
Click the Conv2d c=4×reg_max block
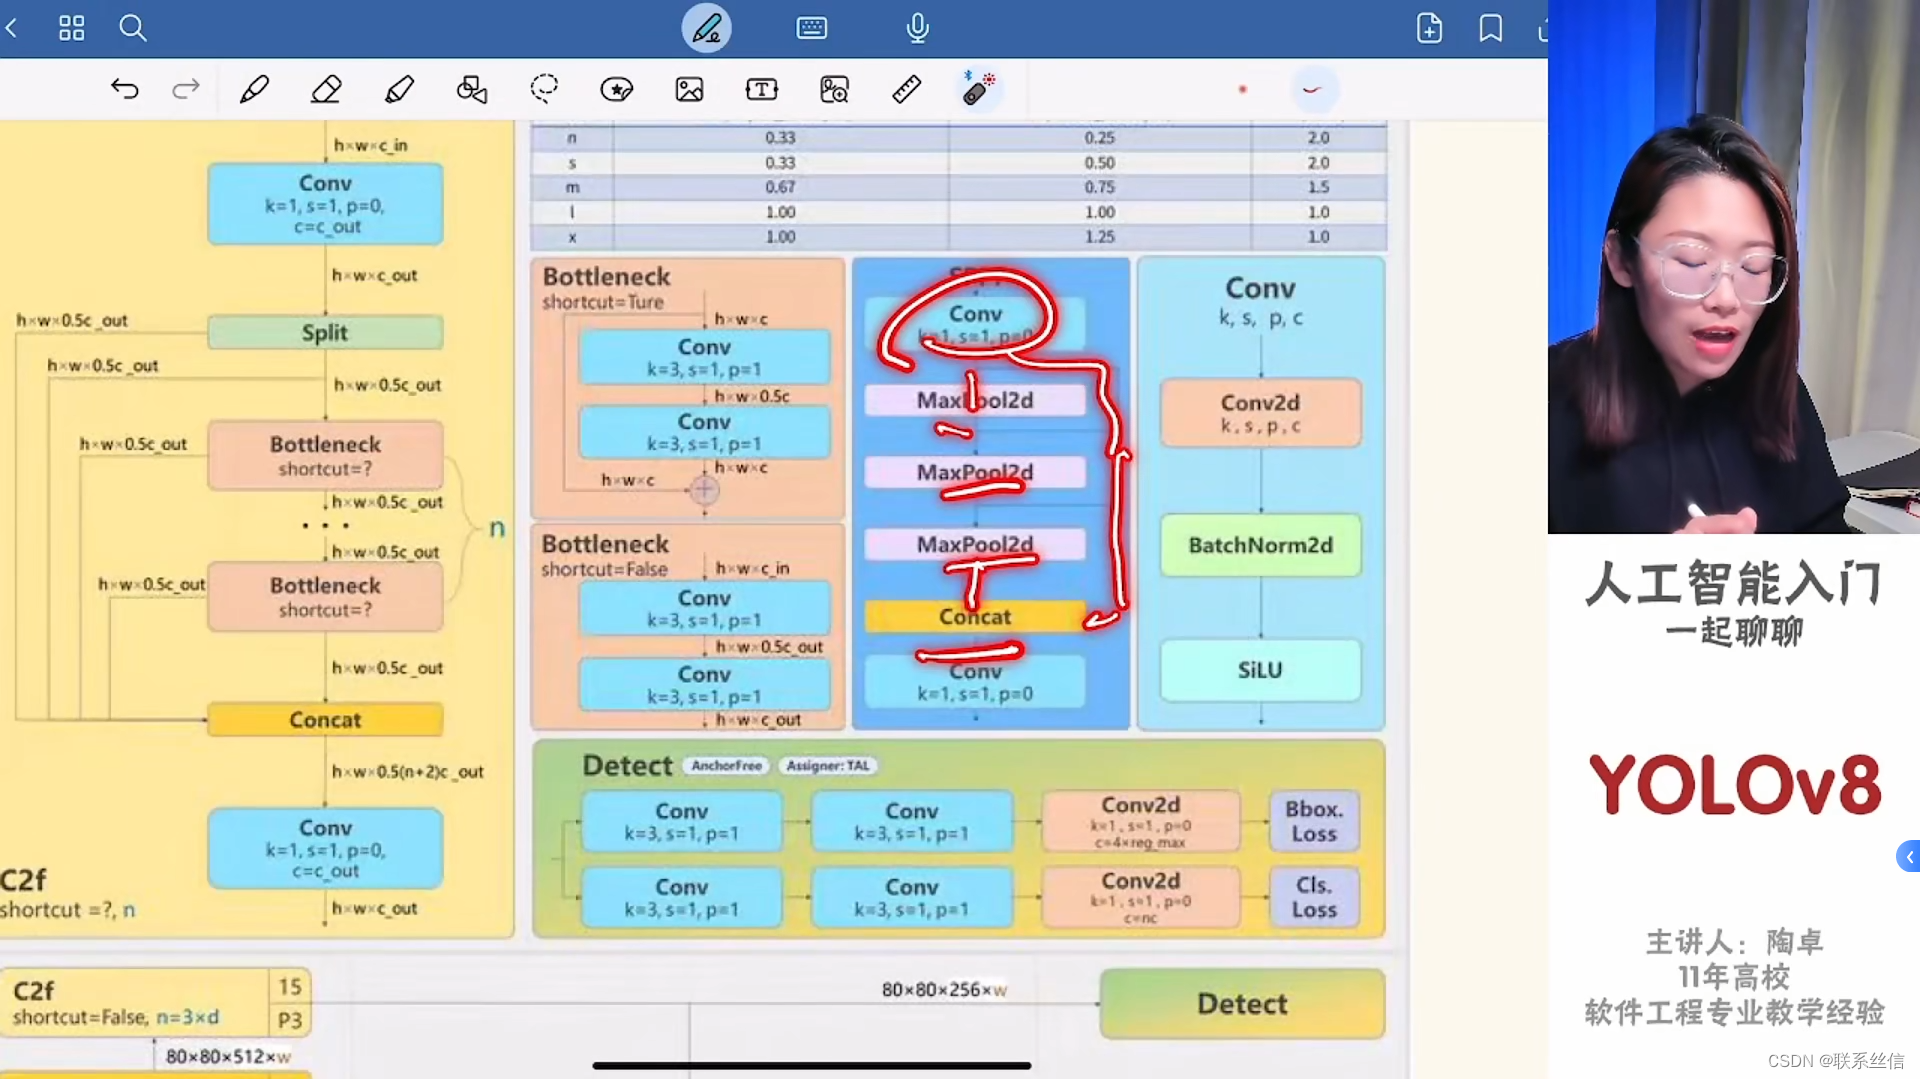click(1140, 821)
